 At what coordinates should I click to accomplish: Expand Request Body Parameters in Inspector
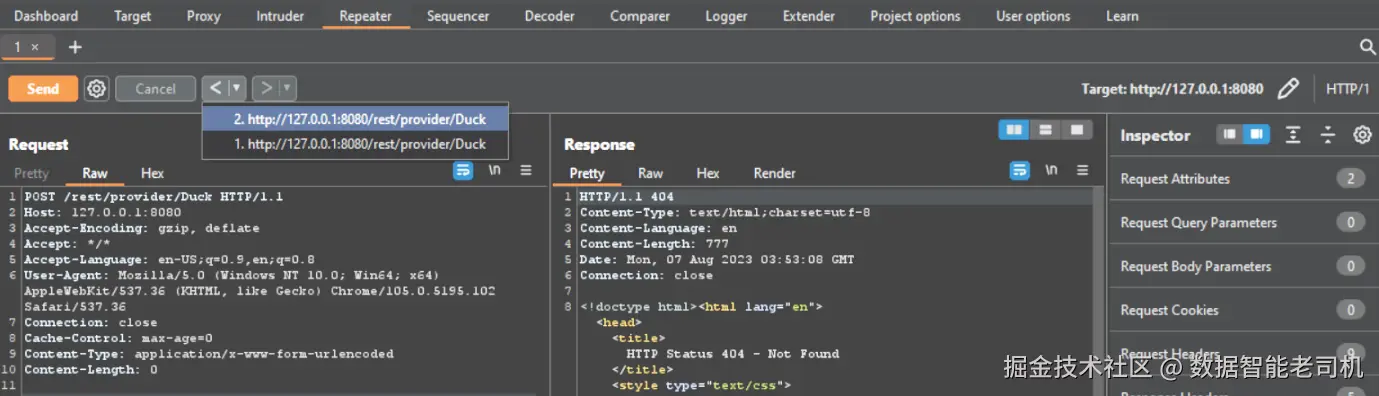point(1242,267)
